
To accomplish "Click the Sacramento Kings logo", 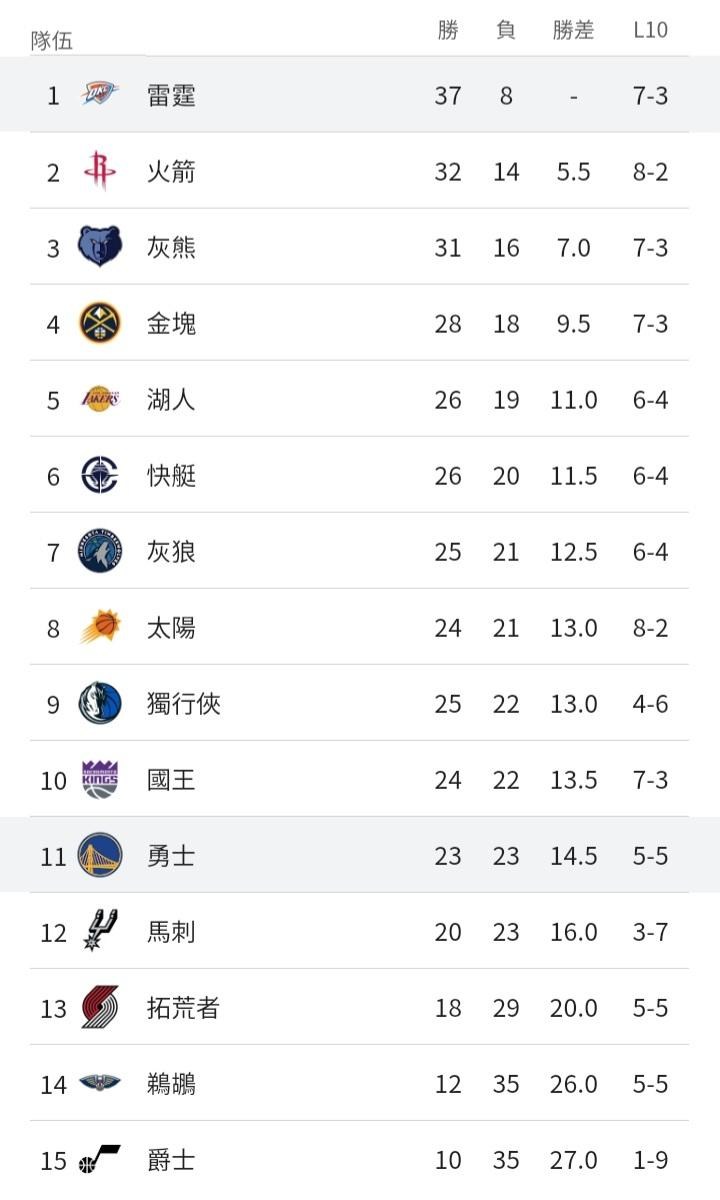I will click(100, 779).
